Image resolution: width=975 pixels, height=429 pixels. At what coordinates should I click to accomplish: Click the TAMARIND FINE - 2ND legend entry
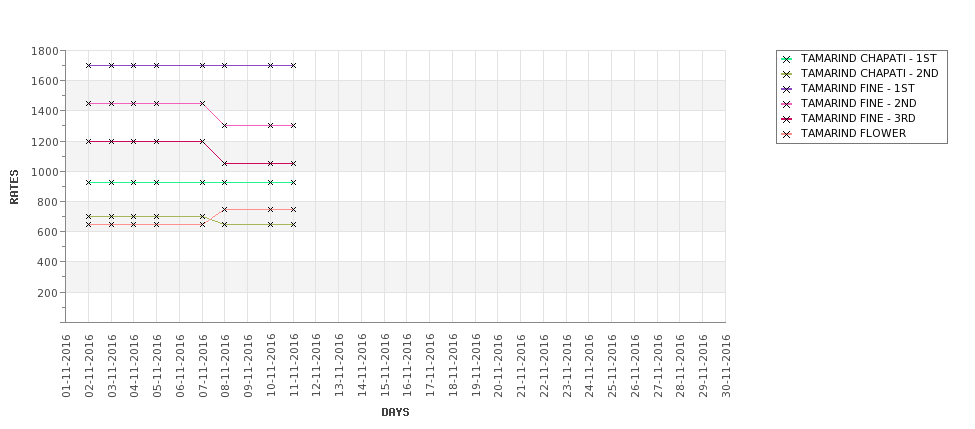tap(848, 103)
